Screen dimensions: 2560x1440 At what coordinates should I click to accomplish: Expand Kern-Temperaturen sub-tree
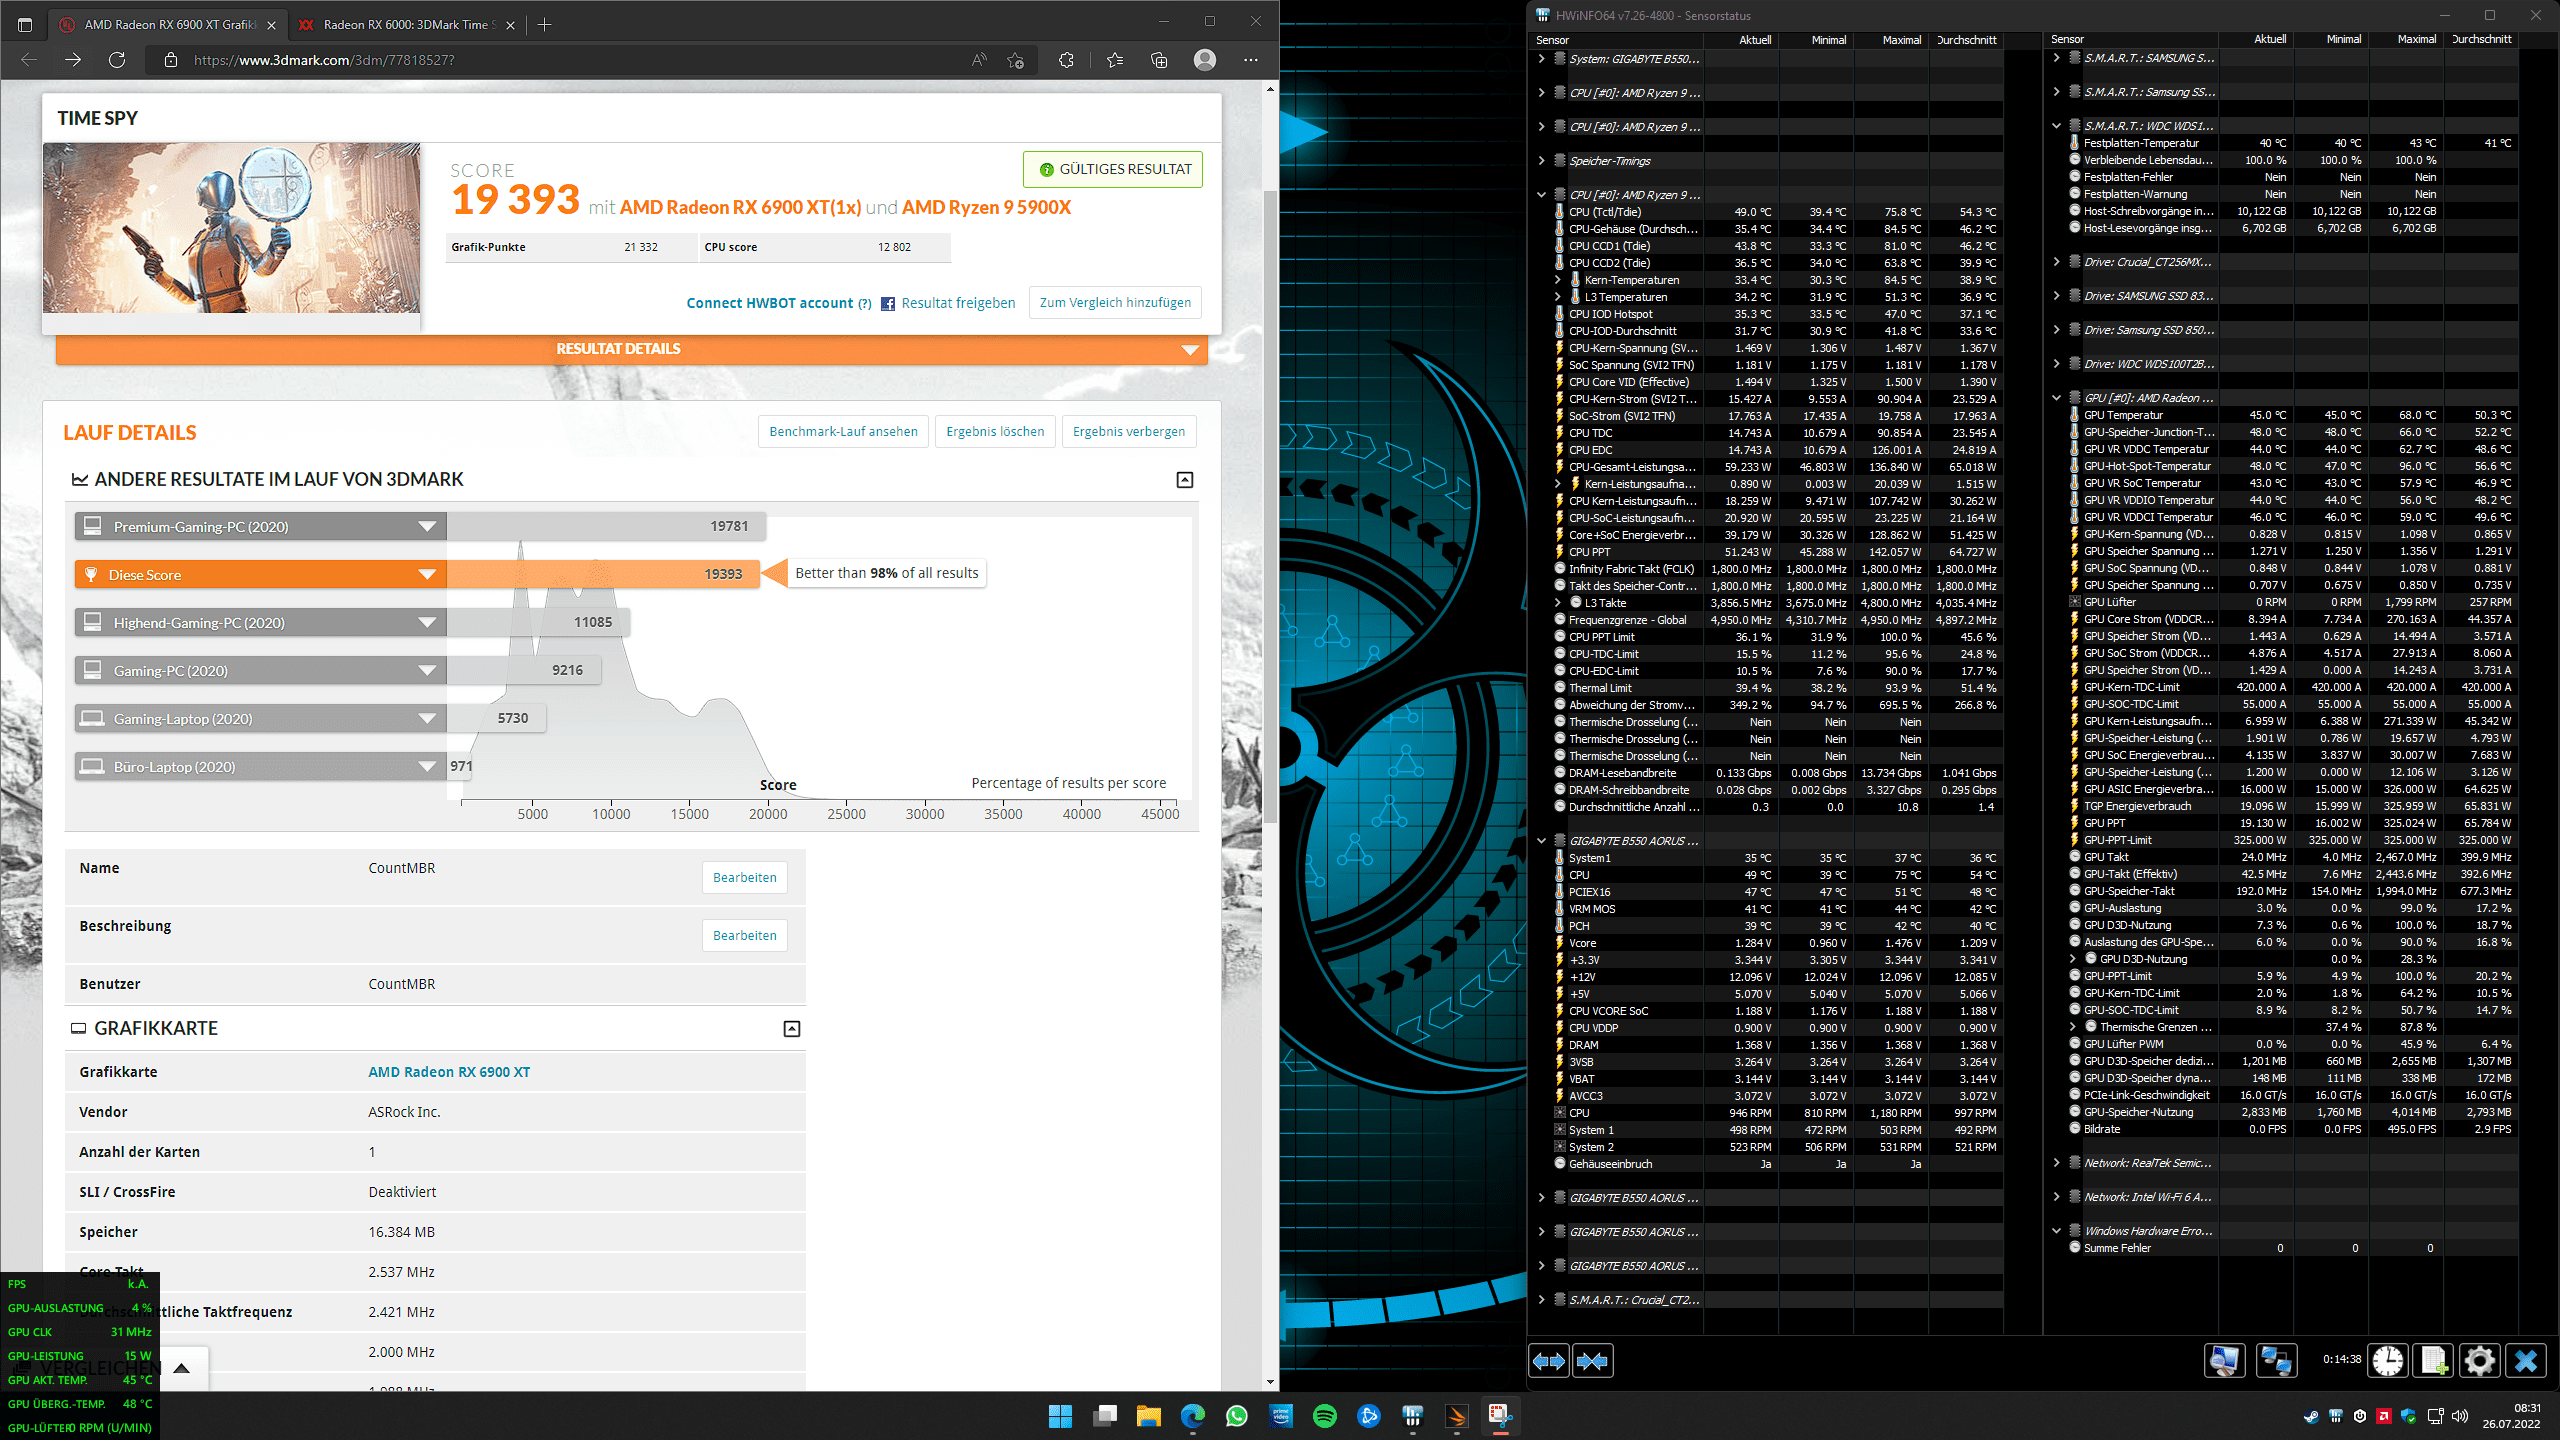pyautogui.click(x=1558, y=280)
